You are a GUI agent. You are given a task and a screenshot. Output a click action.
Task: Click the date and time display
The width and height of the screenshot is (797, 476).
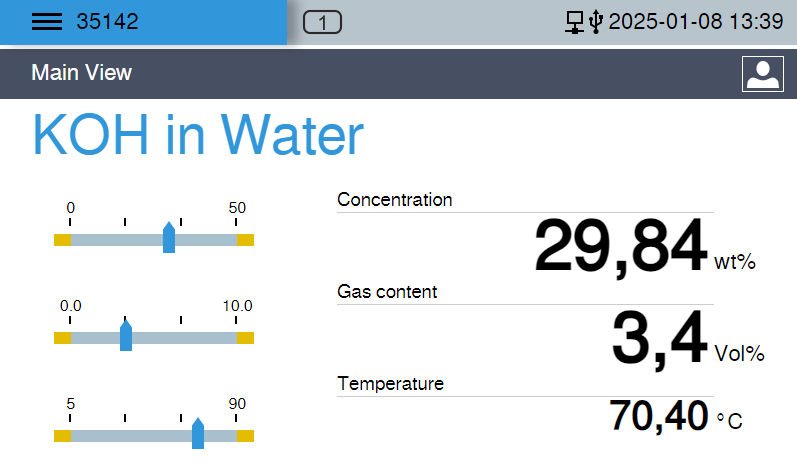click(x=695, y=22)
